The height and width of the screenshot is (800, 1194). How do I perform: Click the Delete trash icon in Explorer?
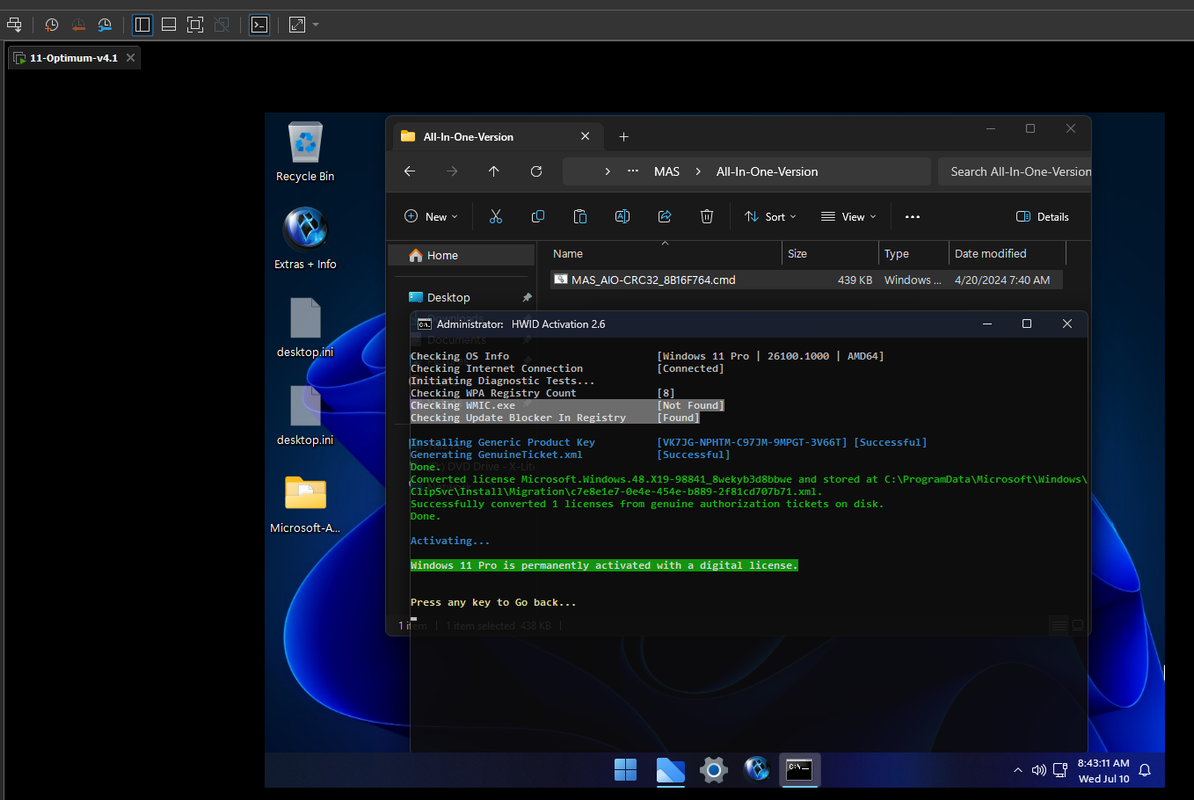(x=706, y=216)
